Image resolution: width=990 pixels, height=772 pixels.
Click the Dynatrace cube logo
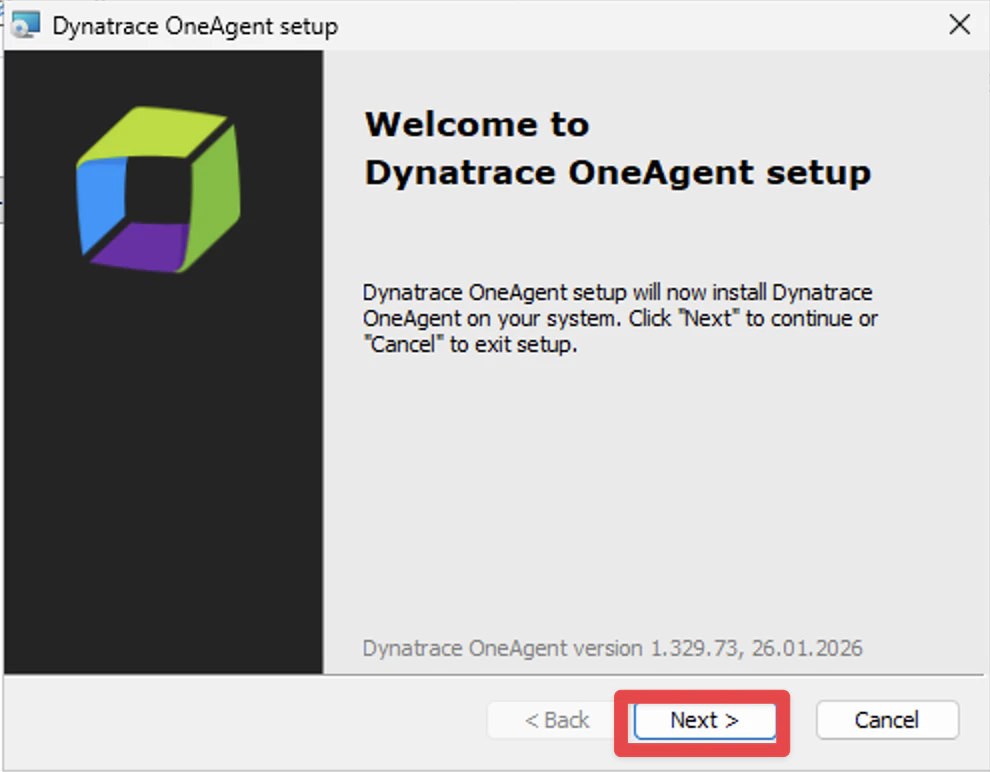158,189
